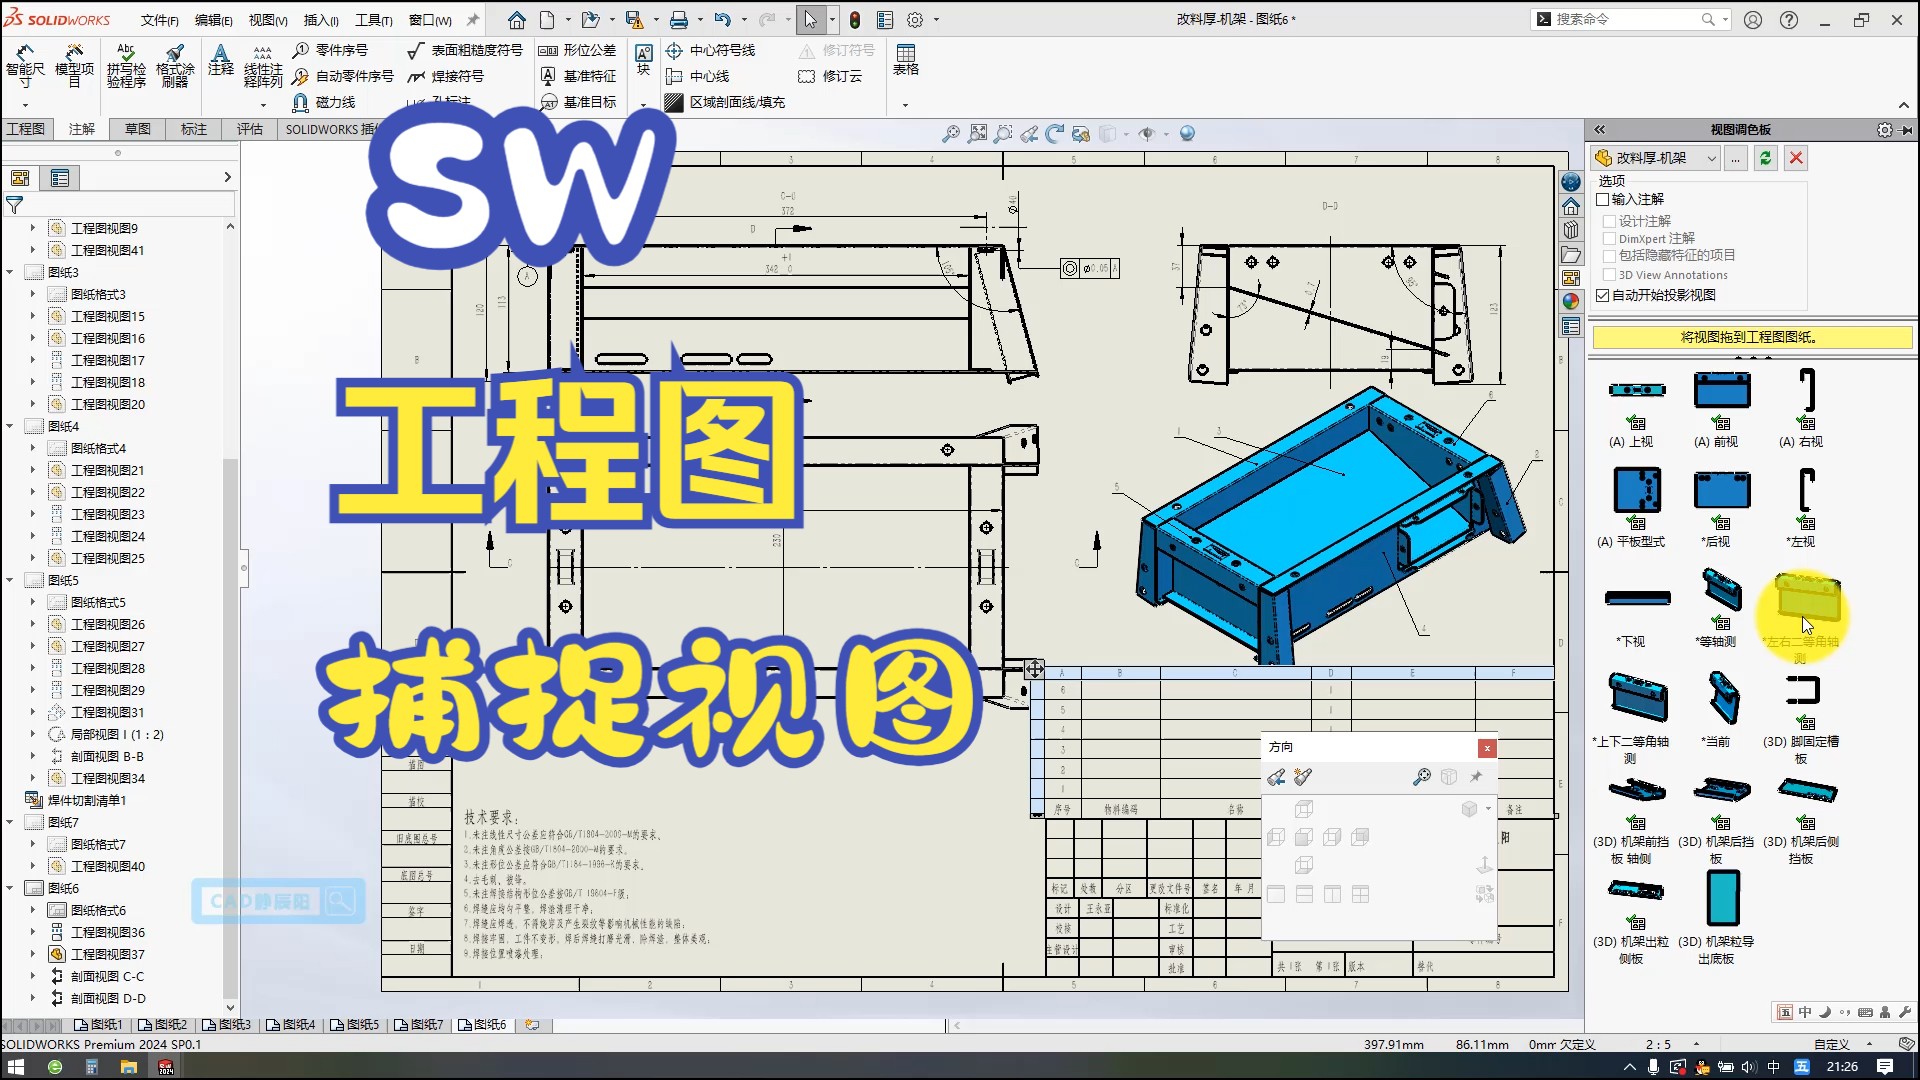The width and height of the screenshot is (1920, 1080).
Task: Close the Orientation (方向) dialog
Action: (x=1487, y=748)
